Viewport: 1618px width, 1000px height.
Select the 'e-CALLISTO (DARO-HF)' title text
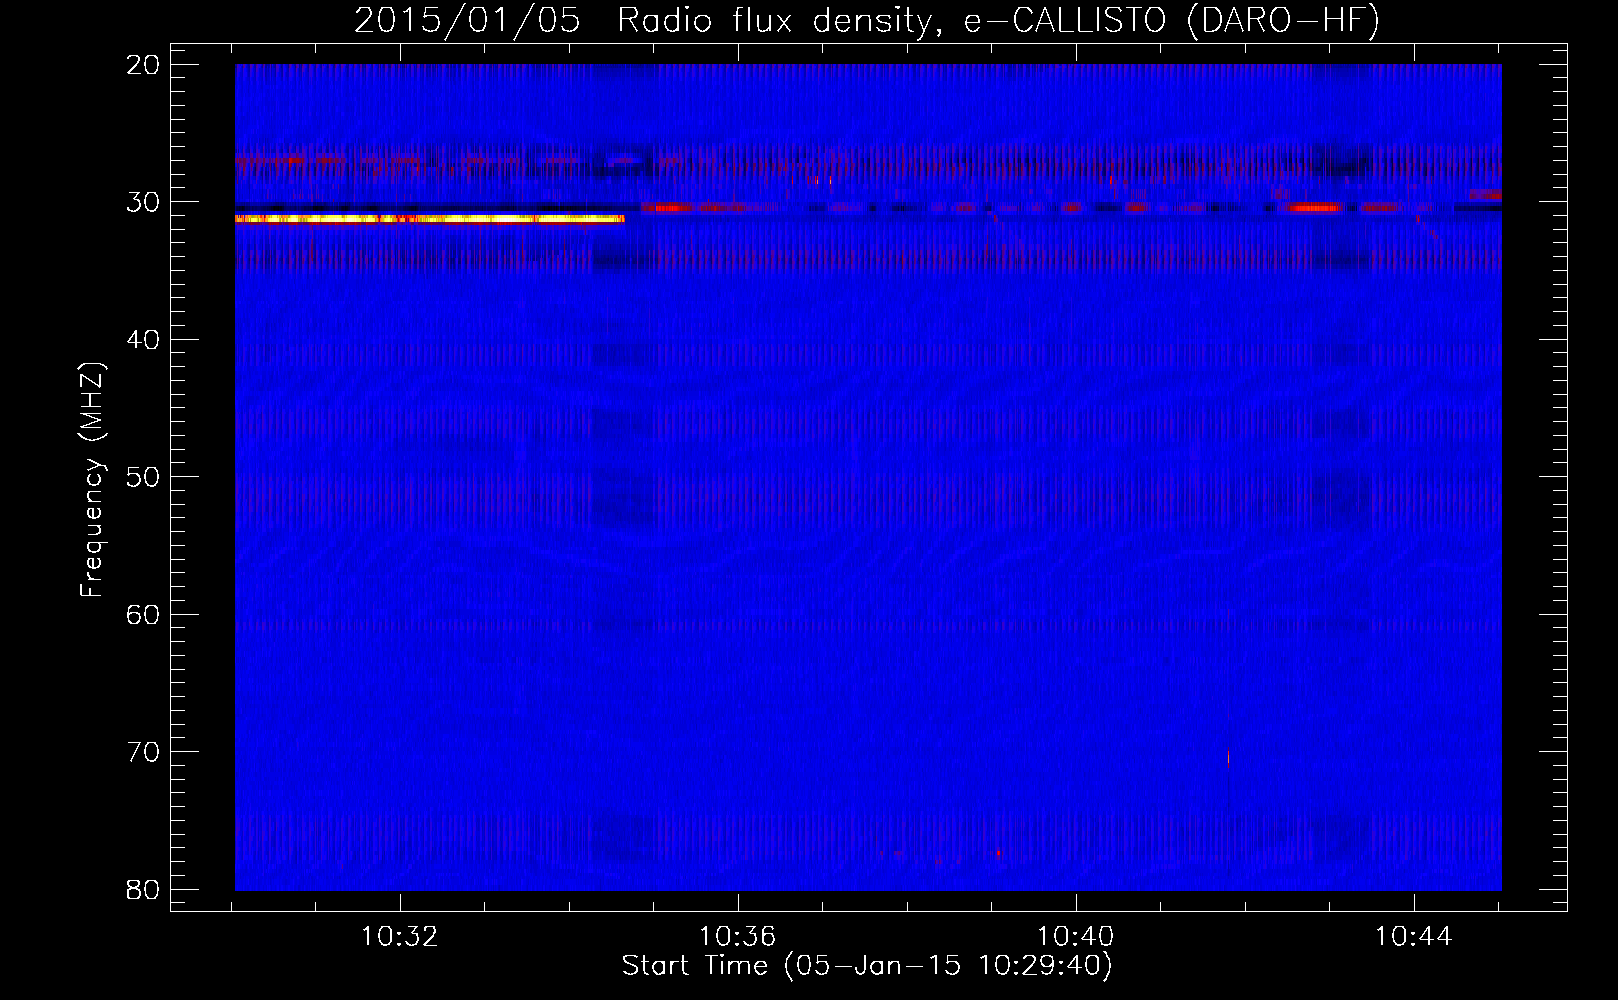pyautogui.click(x=1171, y=20)
